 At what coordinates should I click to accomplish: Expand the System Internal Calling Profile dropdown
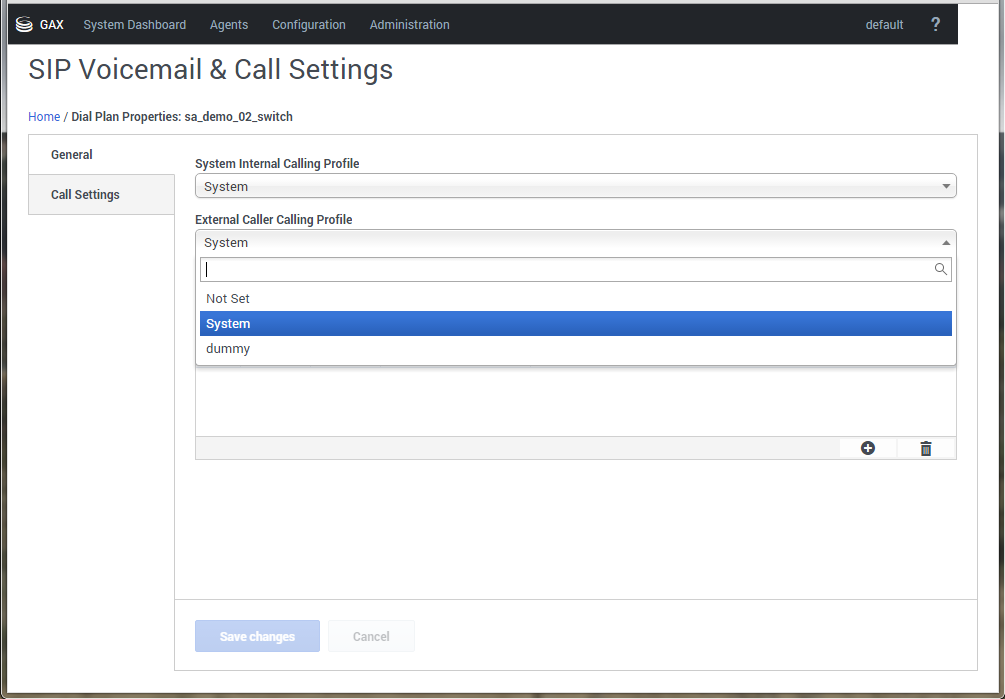pos(575,187)
